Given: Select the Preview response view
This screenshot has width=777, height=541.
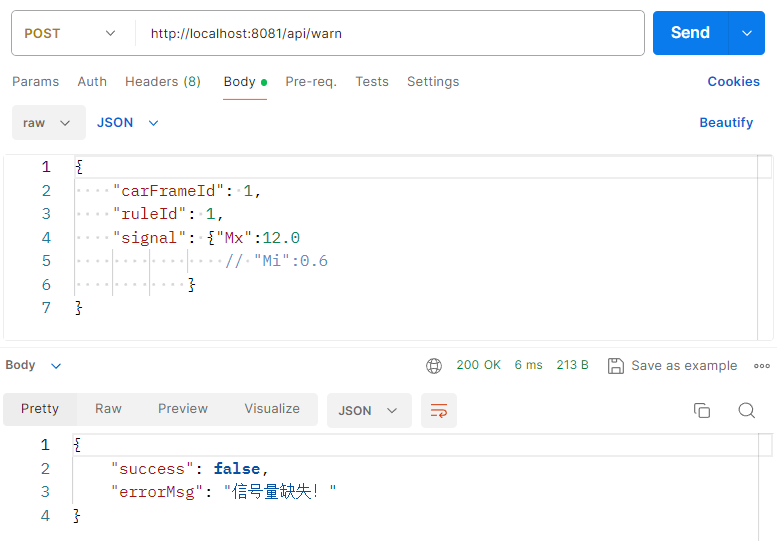Looking at the screenshot, I should (x=183, y=409).
